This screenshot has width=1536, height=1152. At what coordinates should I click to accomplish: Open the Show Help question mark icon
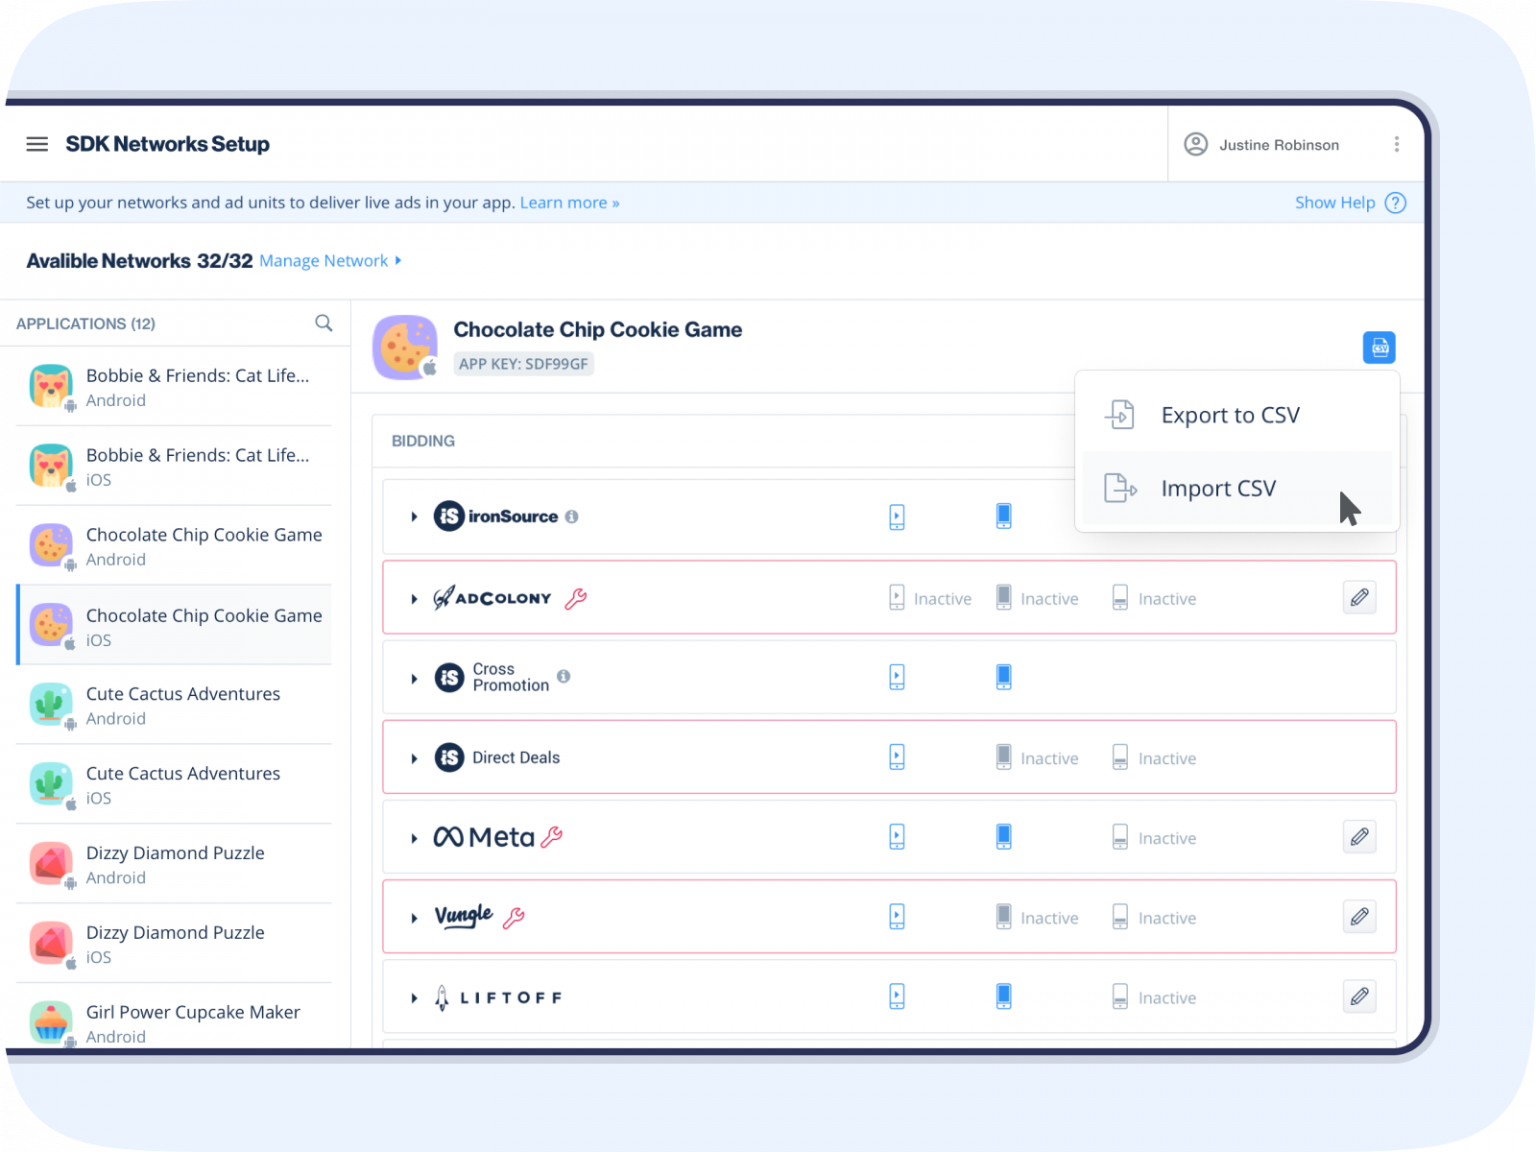click(x=1395, y=203)
